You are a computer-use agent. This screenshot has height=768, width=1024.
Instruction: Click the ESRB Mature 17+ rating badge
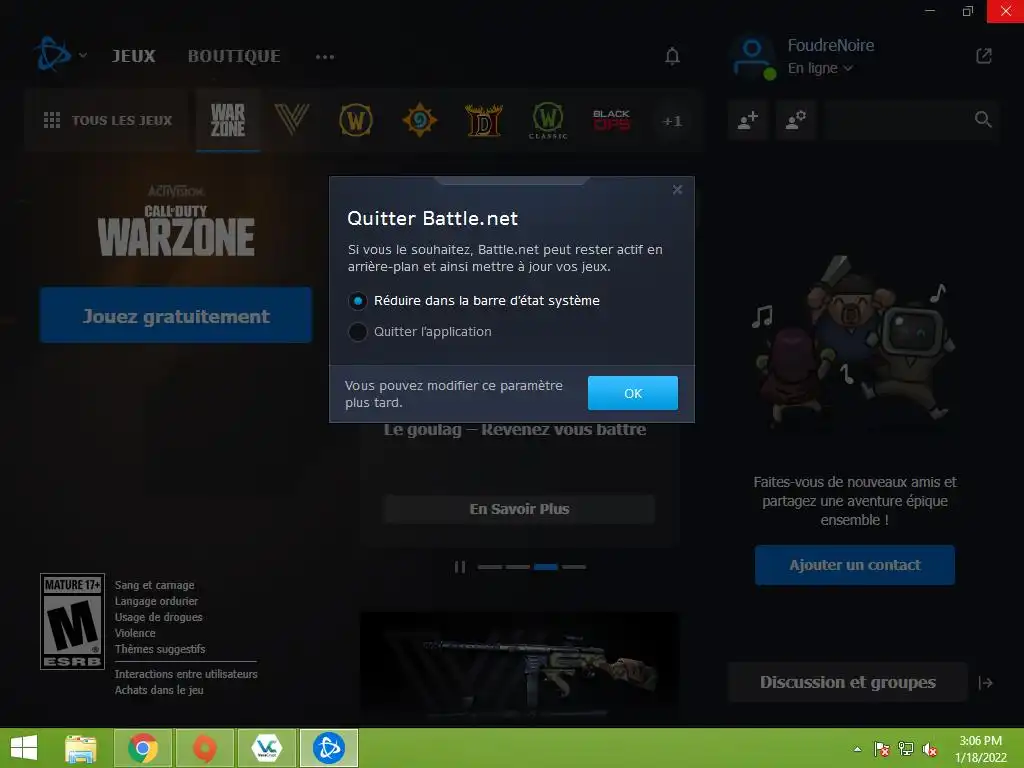click(72, 622)
